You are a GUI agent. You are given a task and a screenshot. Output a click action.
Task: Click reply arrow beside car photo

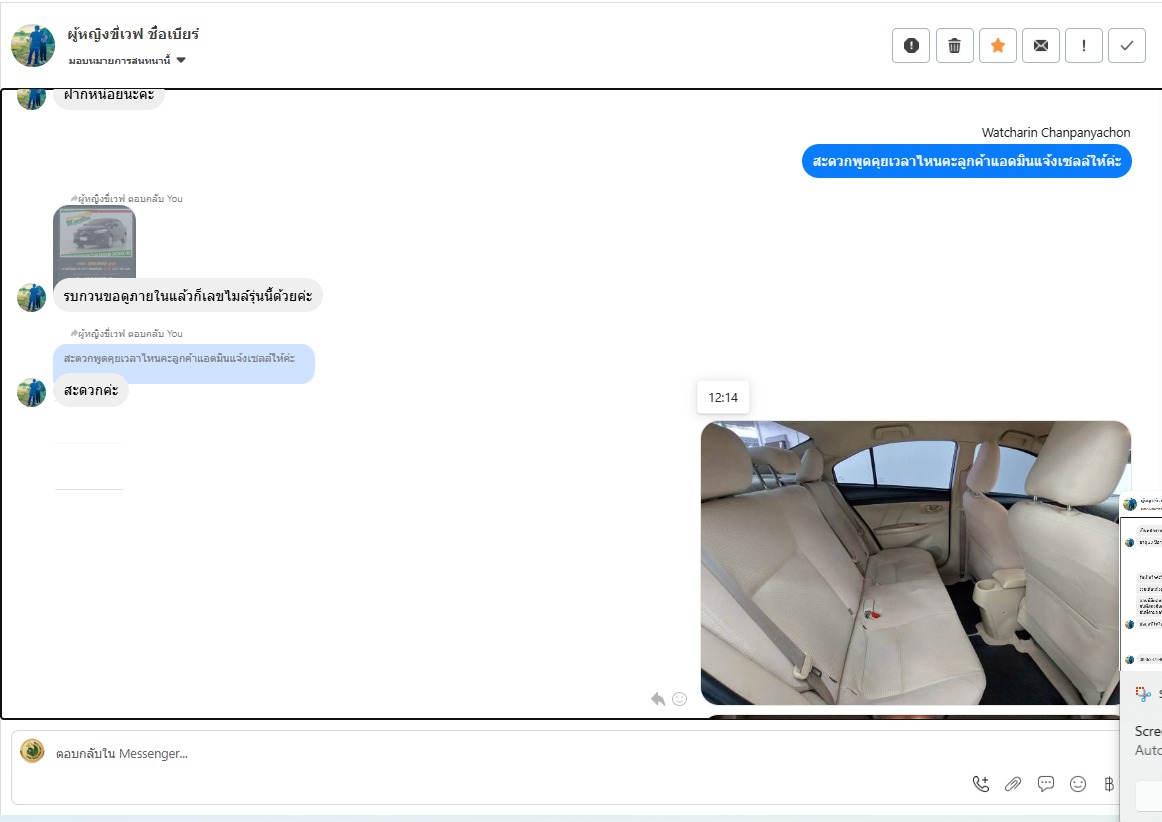pyautogui.click(x=657, y=699)
